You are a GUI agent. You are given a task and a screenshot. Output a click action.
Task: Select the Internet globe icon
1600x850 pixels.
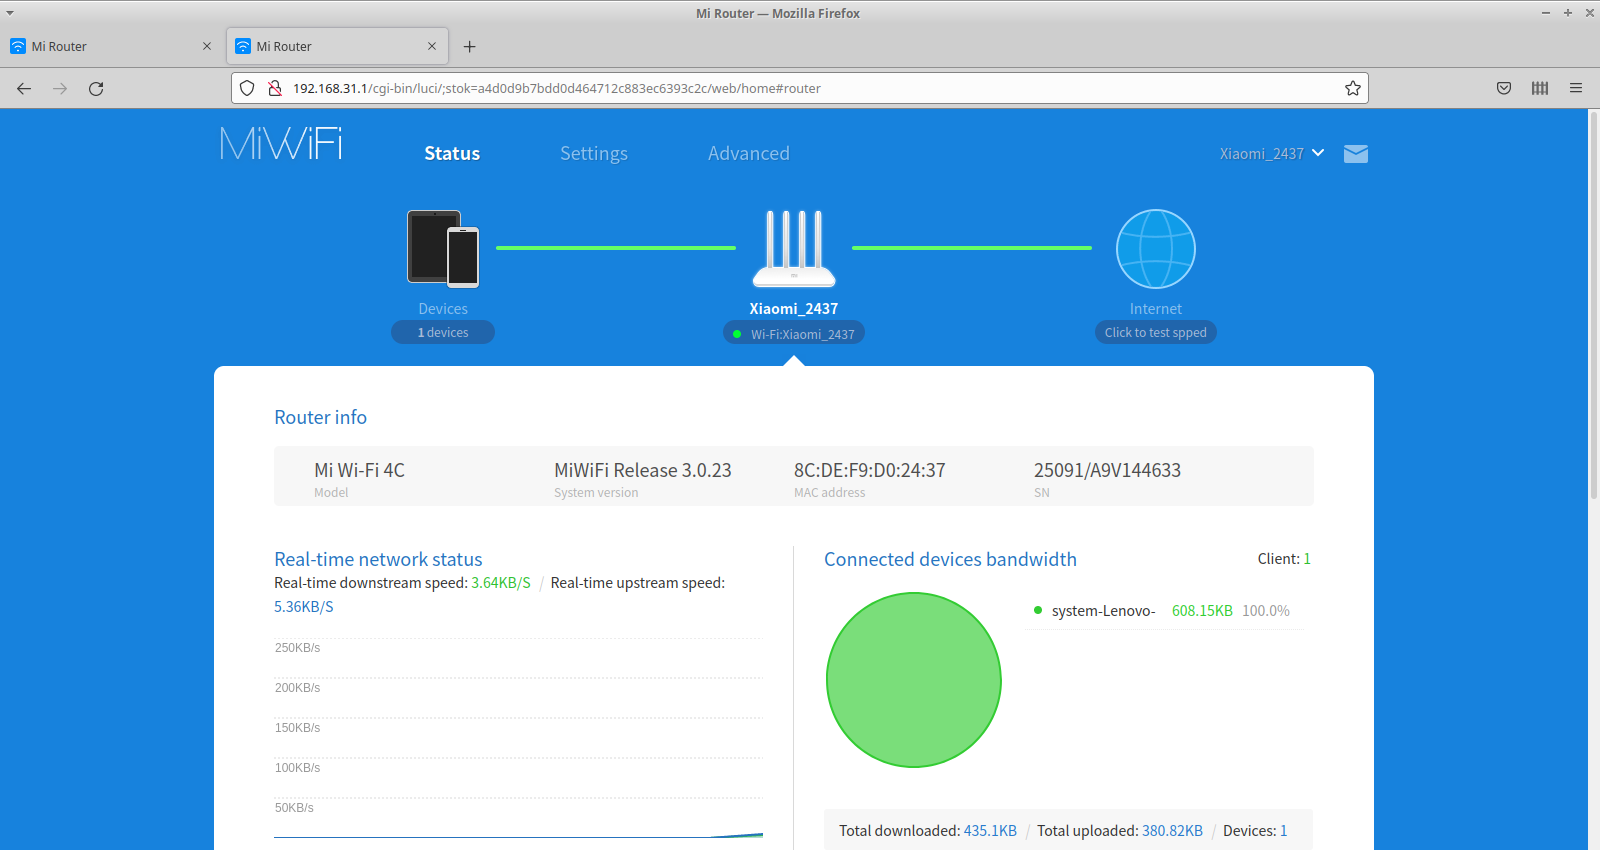(1156, 248)
